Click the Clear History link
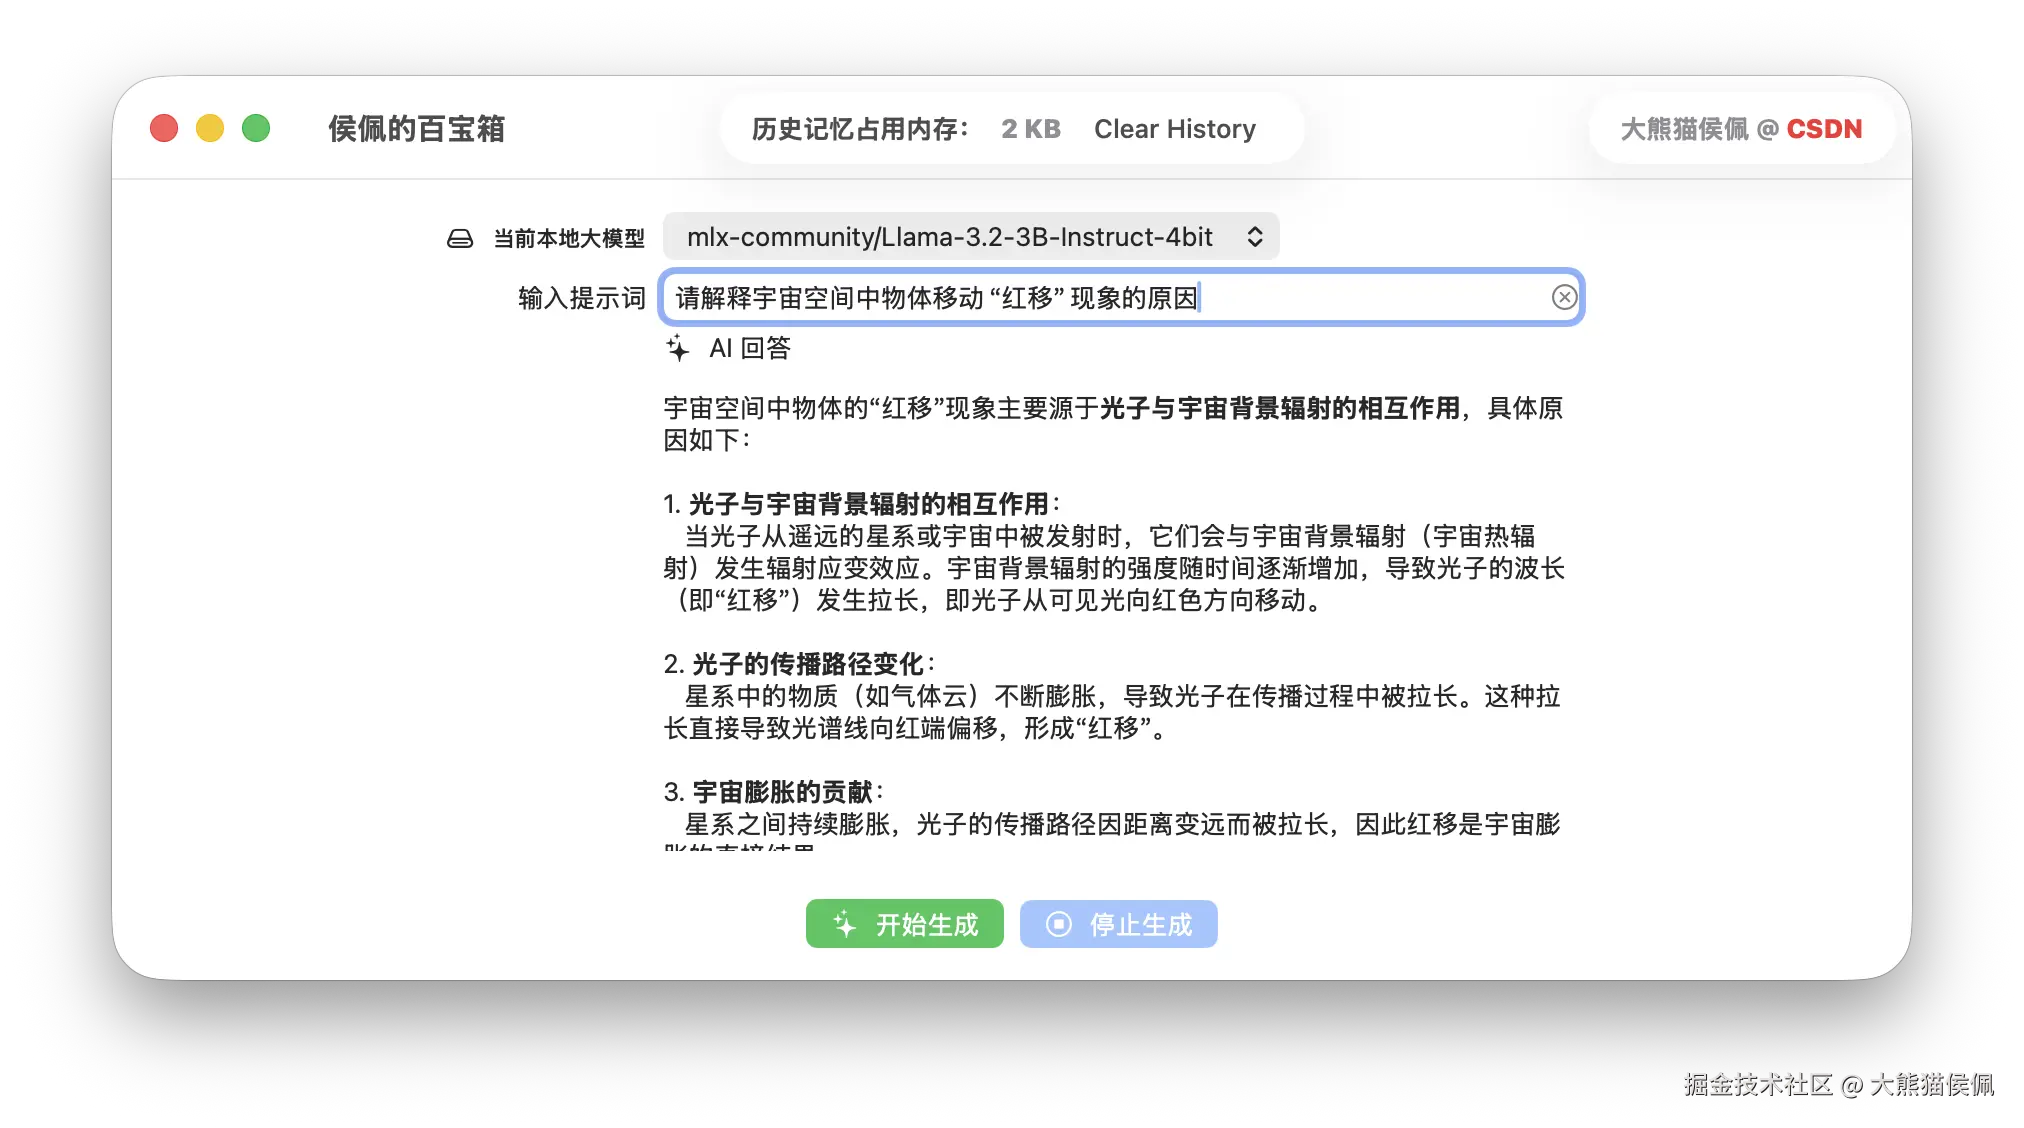This screenshot has height=1128, width=2024. pos(1176,128)
